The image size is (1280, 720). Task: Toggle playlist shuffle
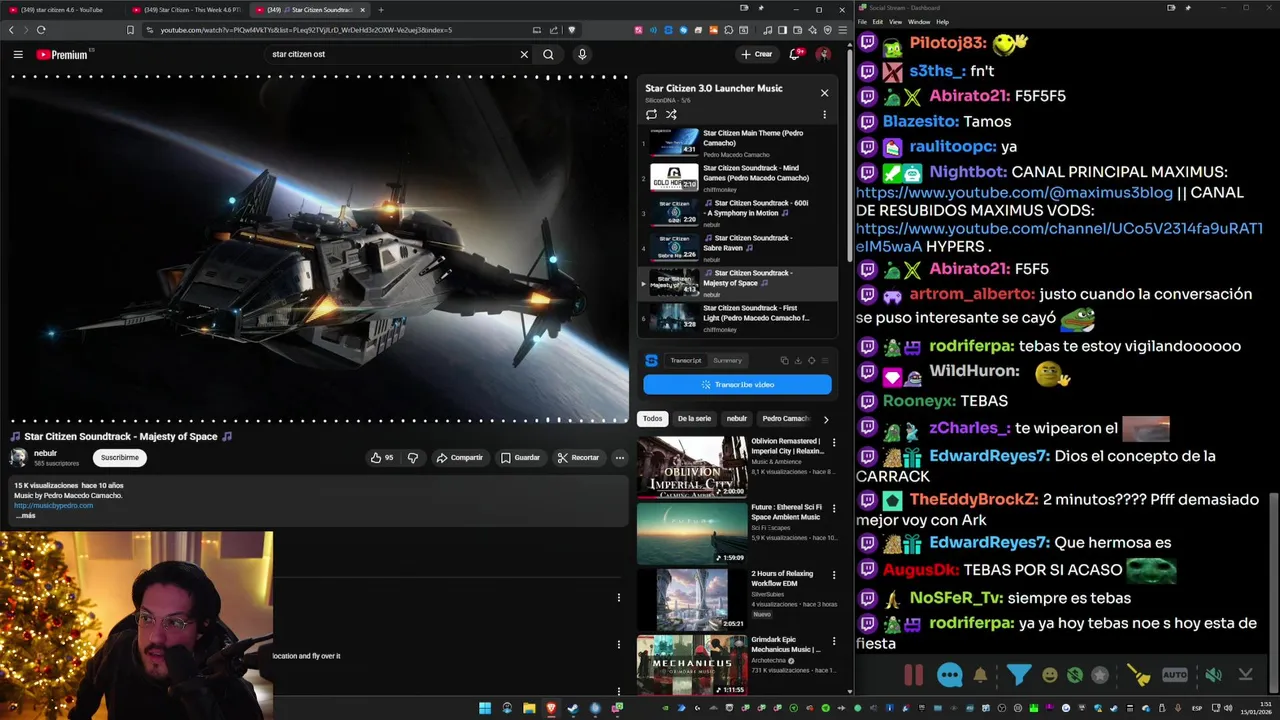(x=671, y=115)
